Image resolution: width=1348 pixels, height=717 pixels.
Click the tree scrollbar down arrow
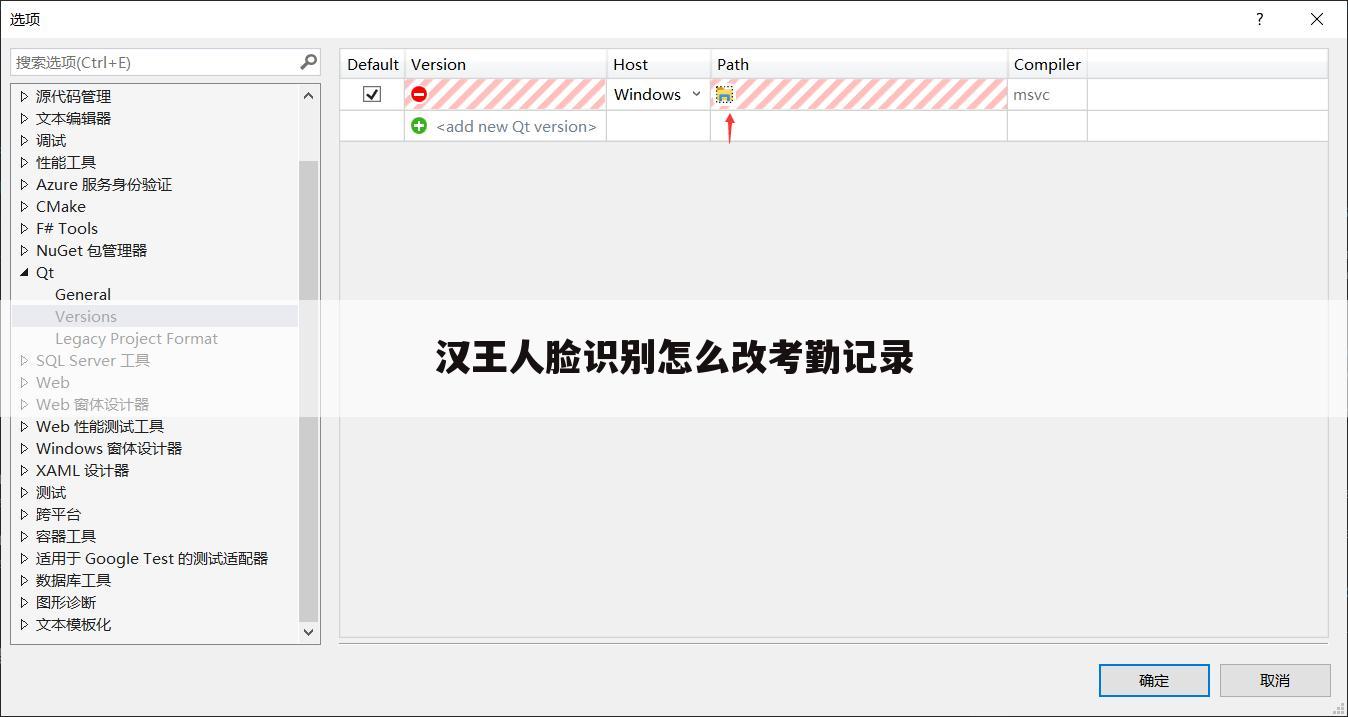pyautogui.click(x=308, y=631)
